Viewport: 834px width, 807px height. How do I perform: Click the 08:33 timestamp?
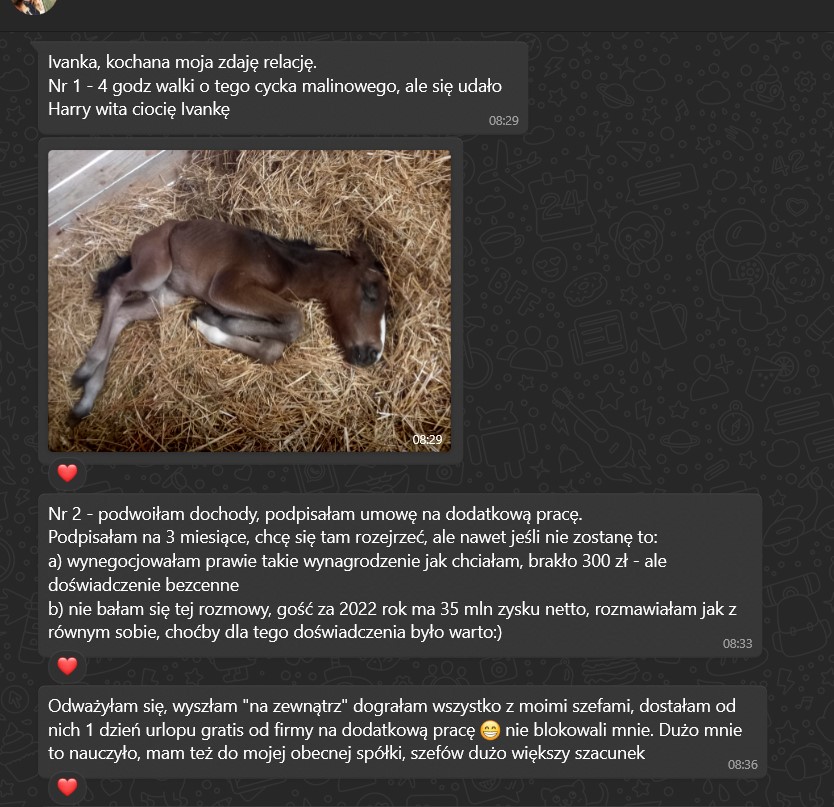coord(737,644)
